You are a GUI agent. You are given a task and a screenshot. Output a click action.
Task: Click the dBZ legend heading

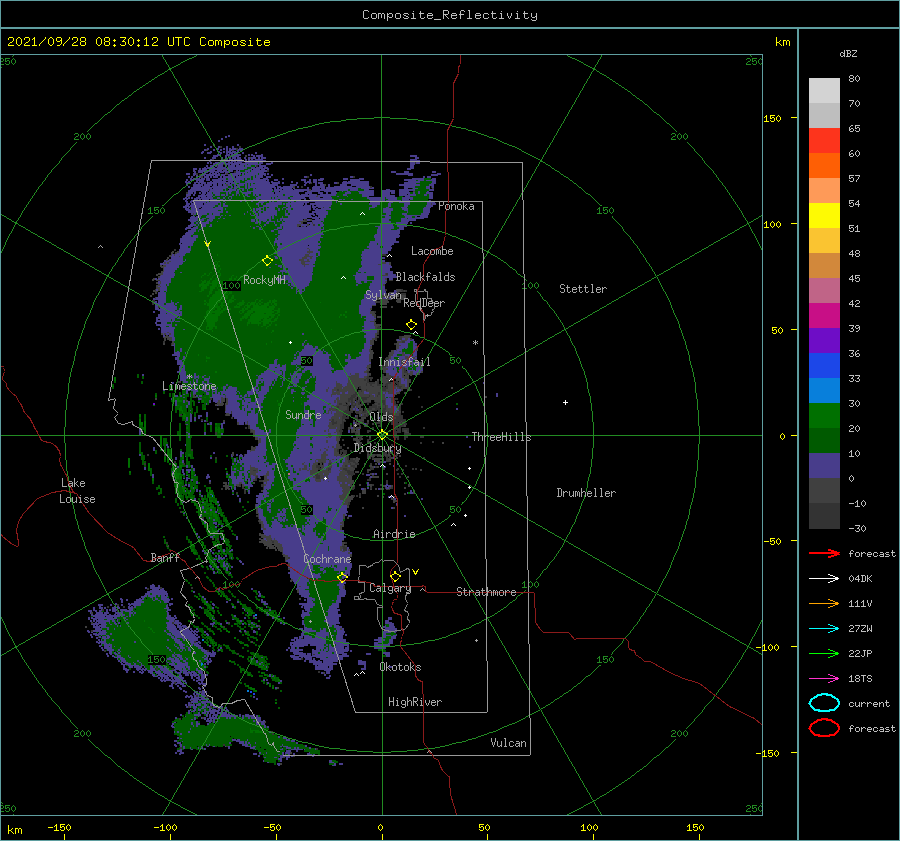(x=848, y=53)
